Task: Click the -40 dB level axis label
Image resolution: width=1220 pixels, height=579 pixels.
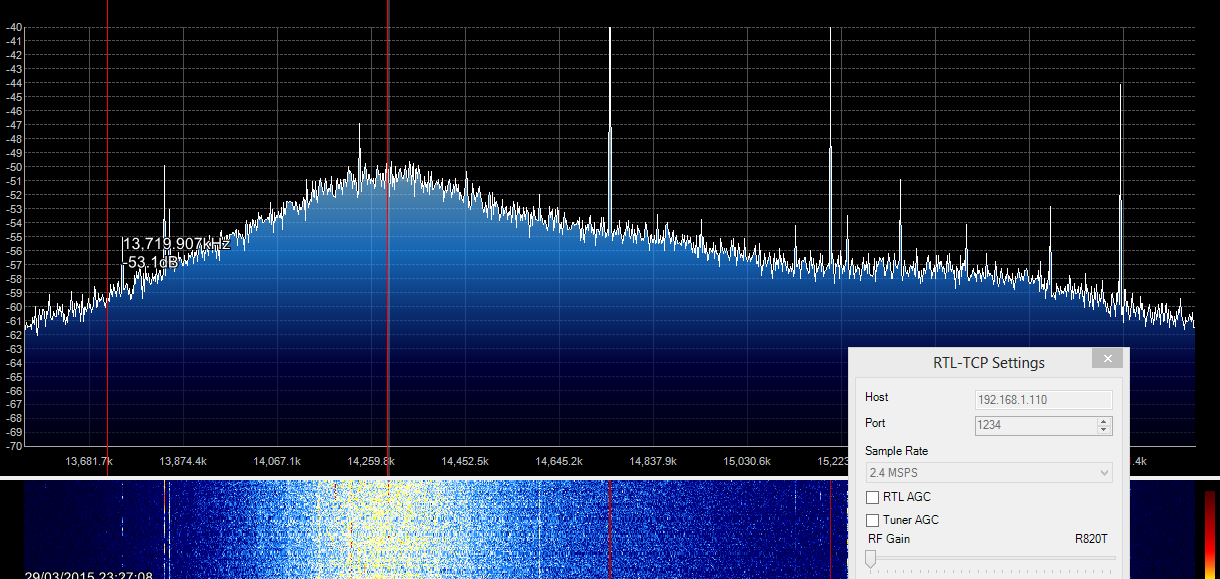Action: [14, 27]
